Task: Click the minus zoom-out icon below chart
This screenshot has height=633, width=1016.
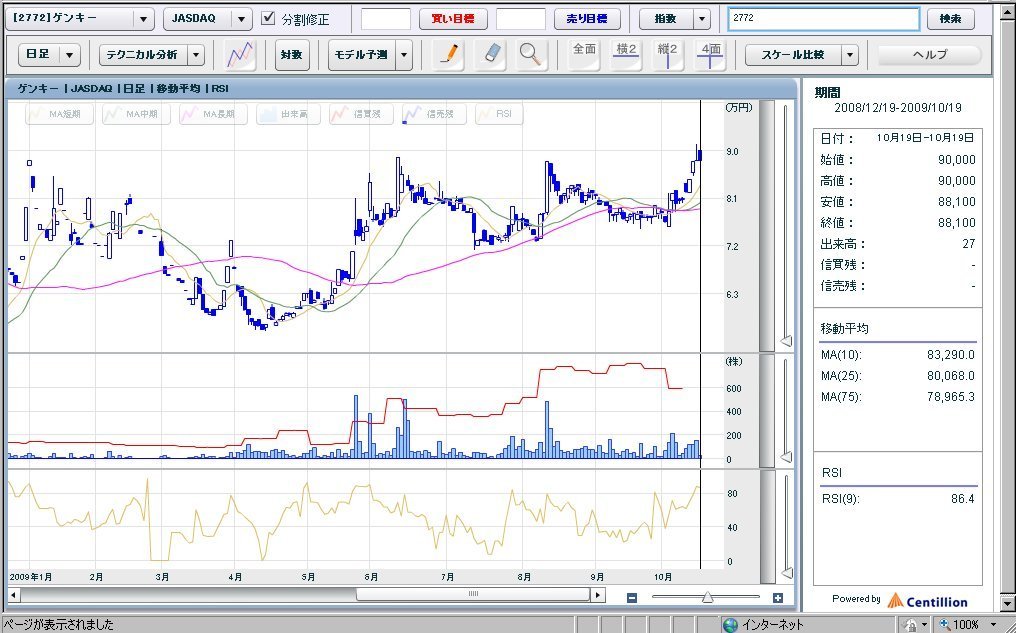Action: pyautogui.click(x=632, y=598)
